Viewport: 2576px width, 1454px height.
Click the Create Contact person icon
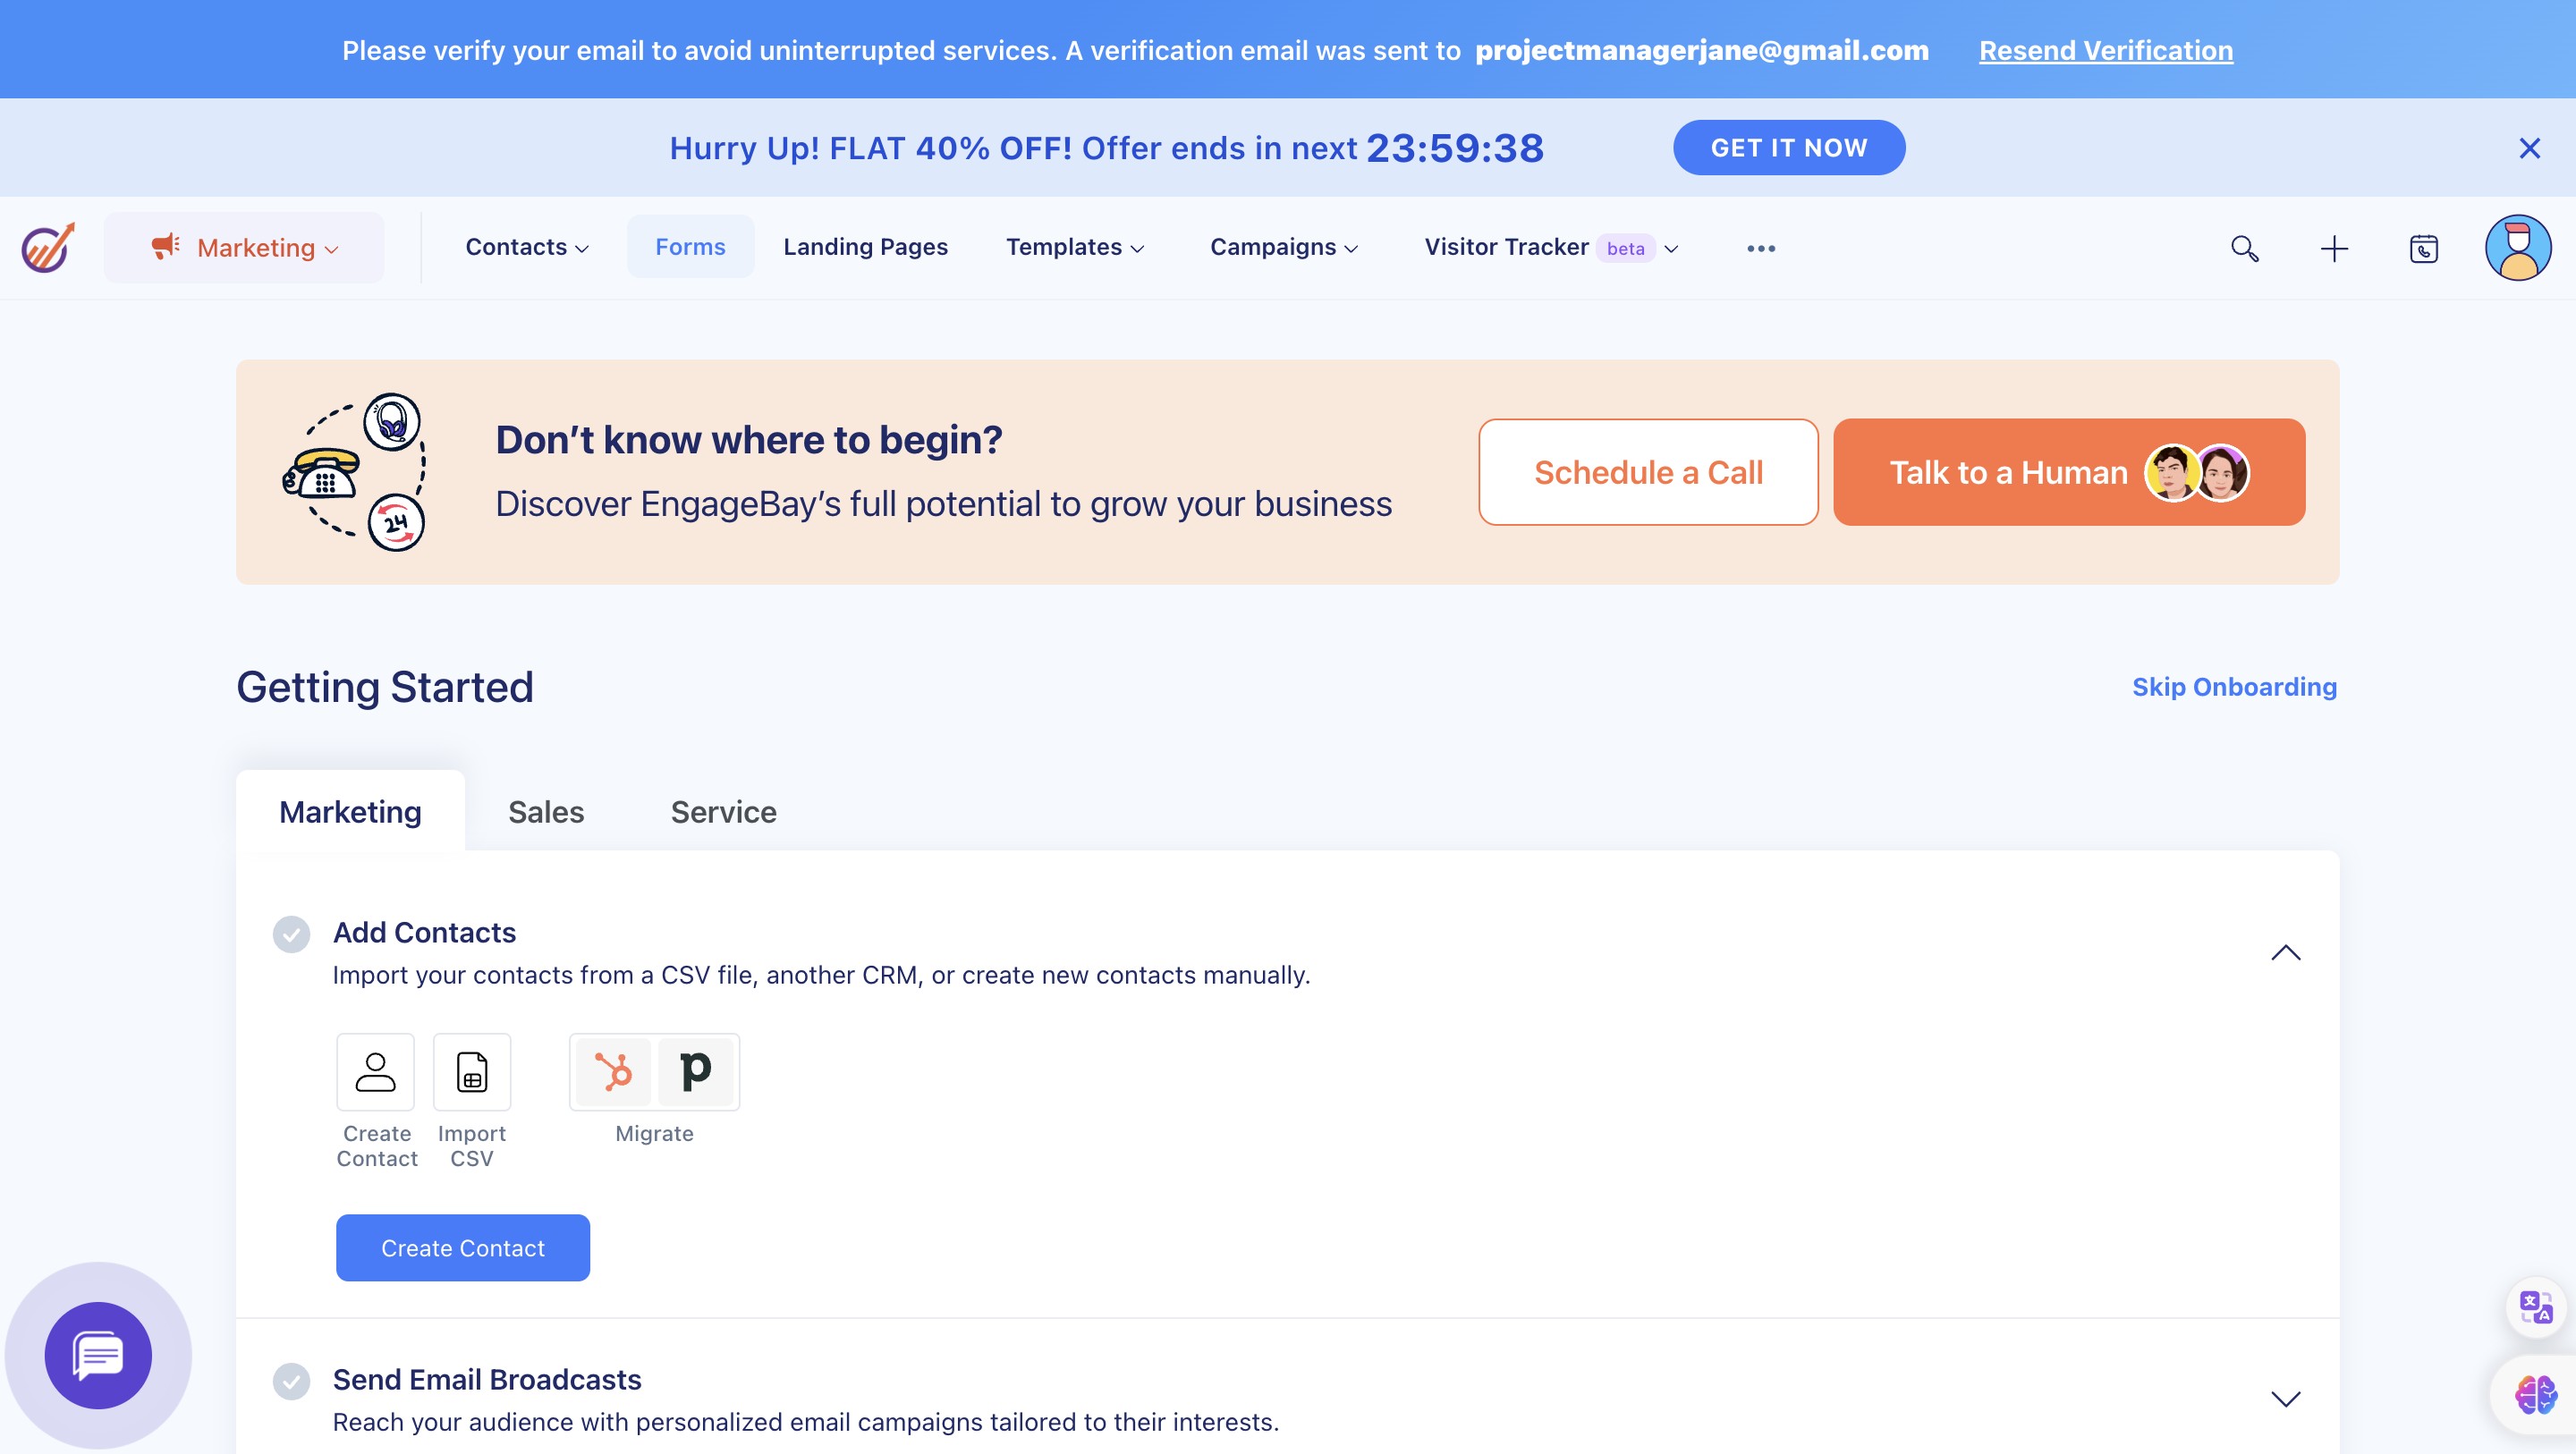(375, 1072)
